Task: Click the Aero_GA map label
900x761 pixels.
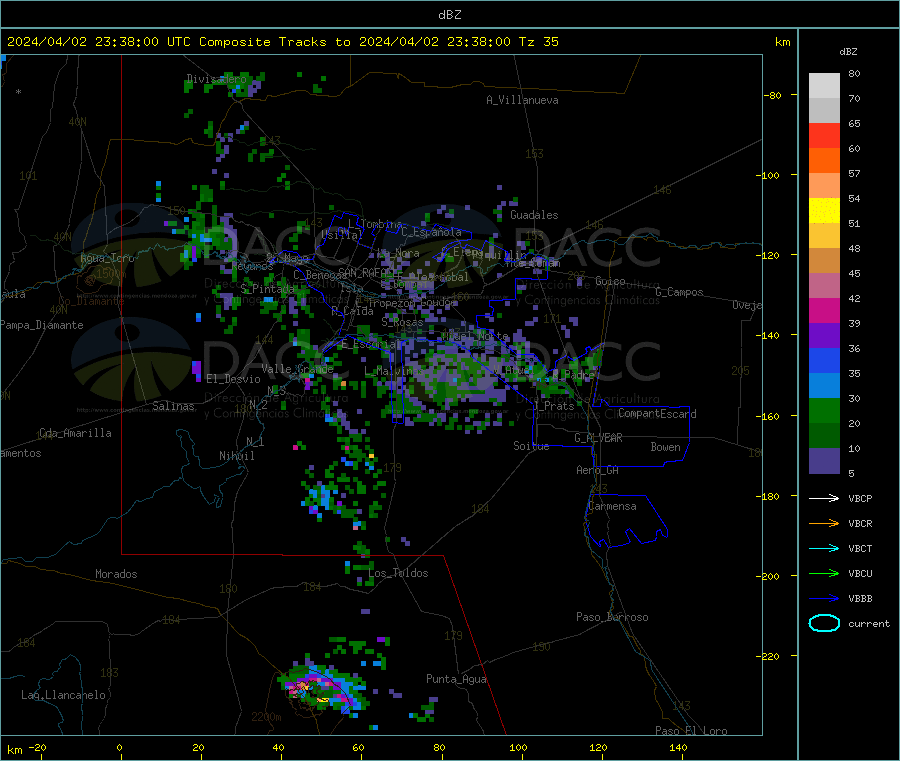Action: (x=598, y=470)
